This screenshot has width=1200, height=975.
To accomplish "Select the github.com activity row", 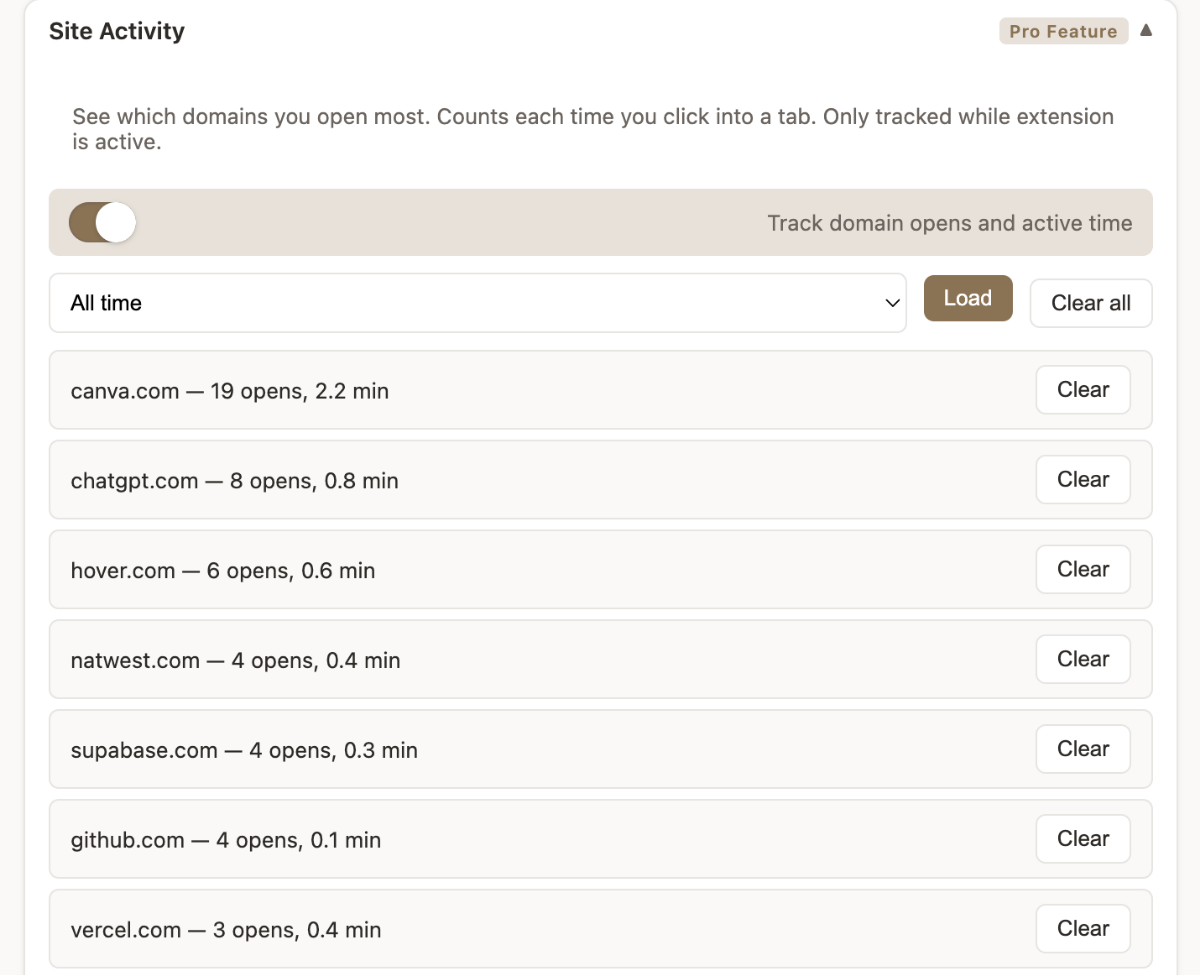I will [x=226, y=840].
